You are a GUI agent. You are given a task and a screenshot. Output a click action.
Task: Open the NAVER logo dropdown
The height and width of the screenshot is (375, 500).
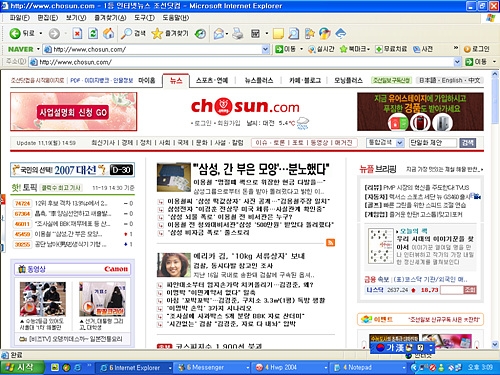[x=38, y=49]
